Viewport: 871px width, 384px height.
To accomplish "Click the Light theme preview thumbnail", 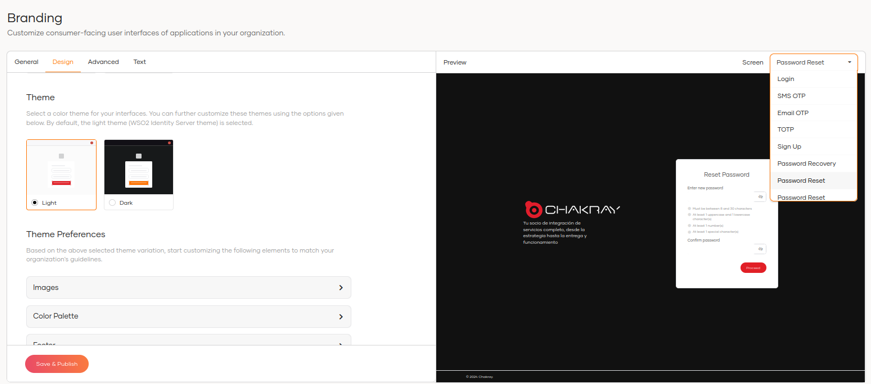I will (61, 167).
